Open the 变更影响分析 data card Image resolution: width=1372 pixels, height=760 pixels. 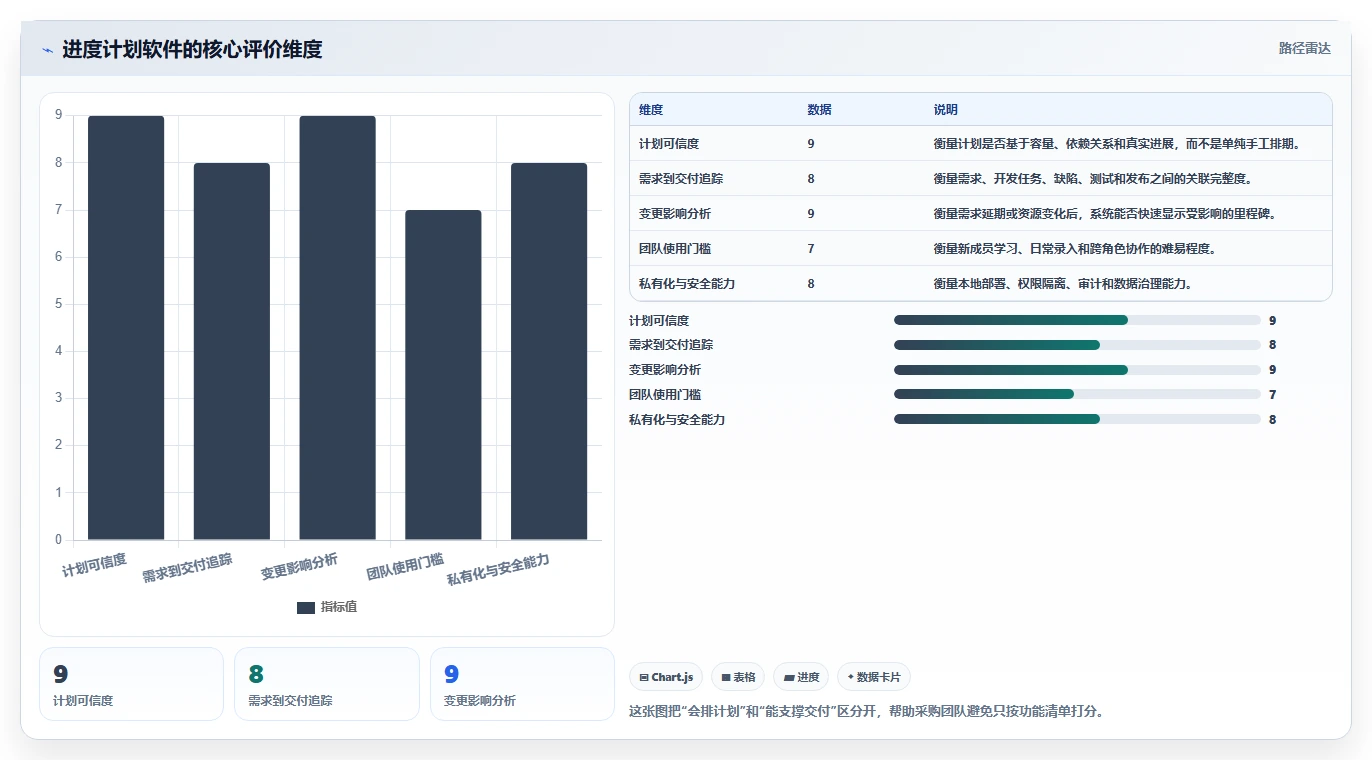pyautogui.click(x=522, y=684)
